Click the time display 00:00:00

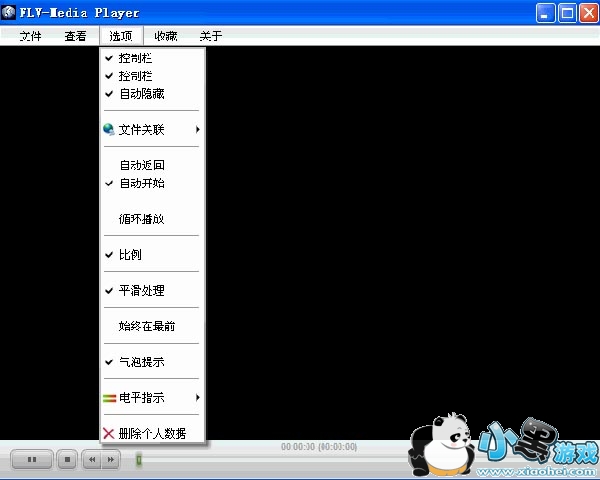pos(319,447)
